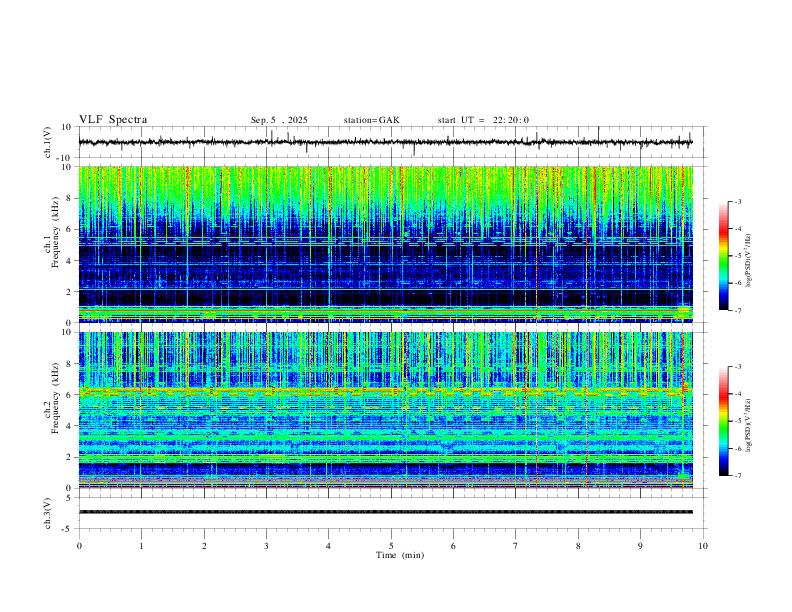Click the "2" kHz tick on ch.2 axis
The height and width of the screenshot is (612, 792).
coord(69,457)
